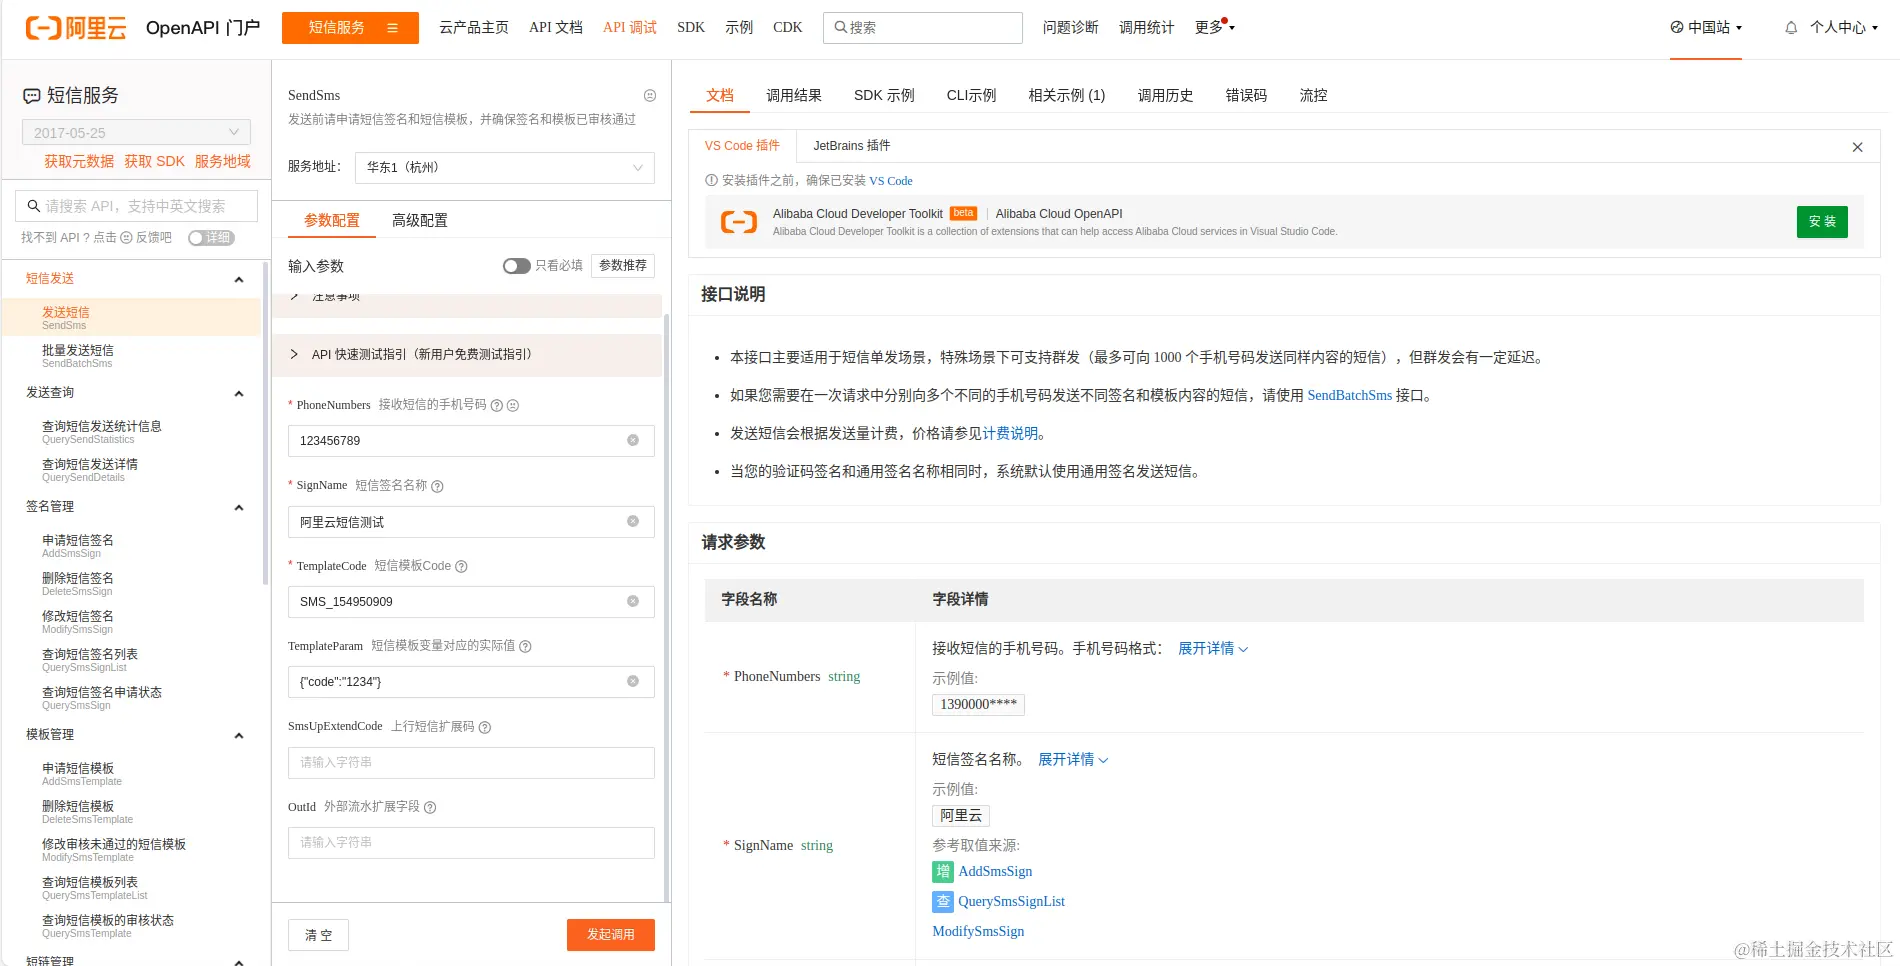Switch to the 调用结果 tab
Screen dimensions: 1900x966
tap(794, 96)
